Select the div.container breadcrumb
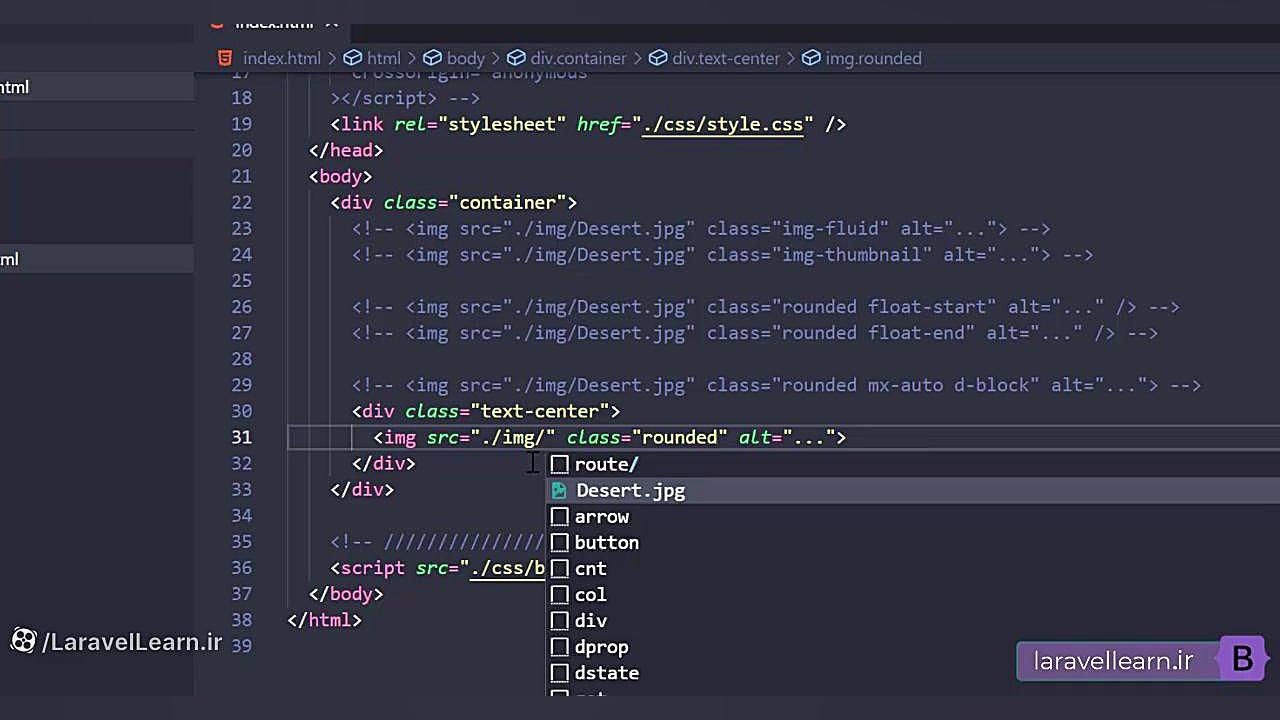 coord(567,58)
